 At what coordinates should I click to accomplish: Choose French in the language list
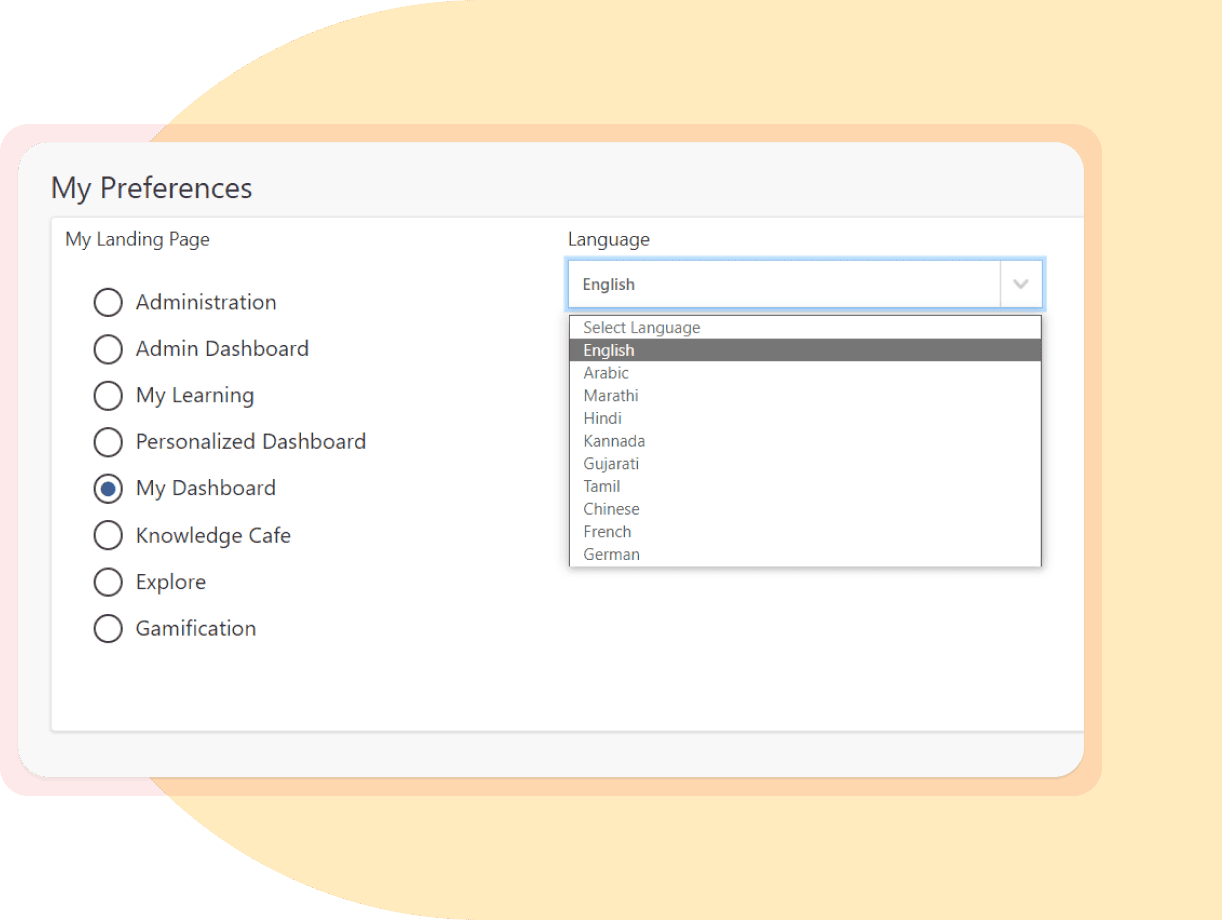coord(805,532)
